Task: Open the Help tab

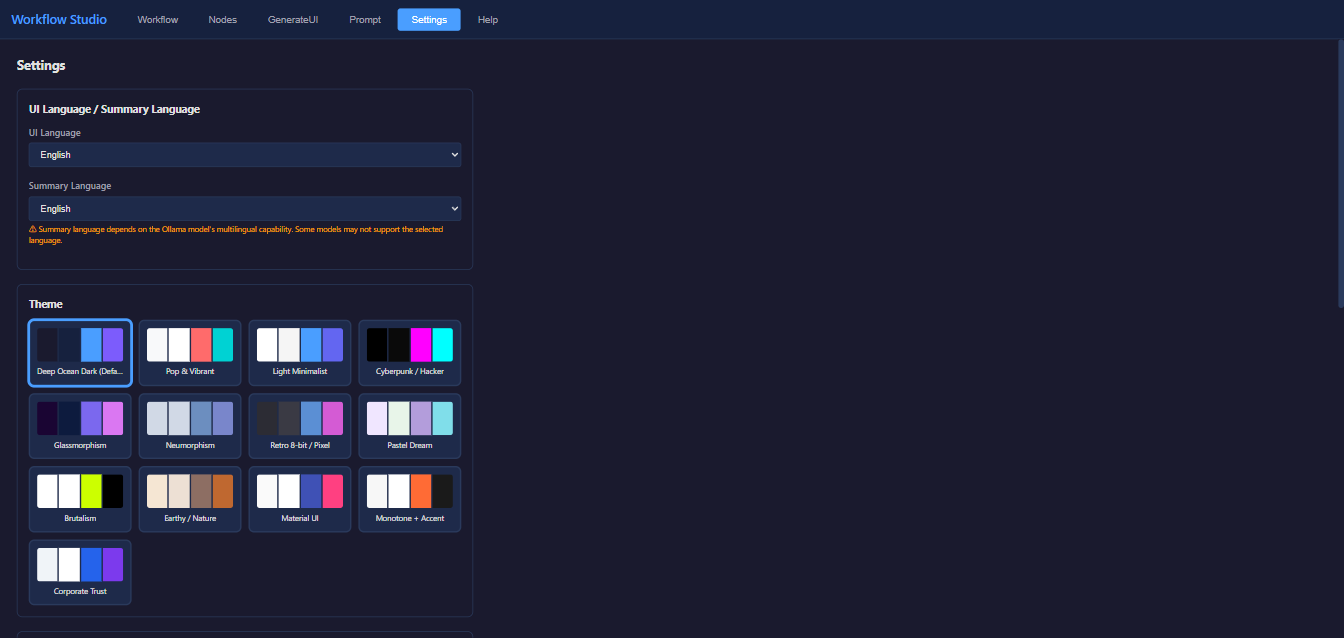Action: pyautogui.click(x=488, y=20)
